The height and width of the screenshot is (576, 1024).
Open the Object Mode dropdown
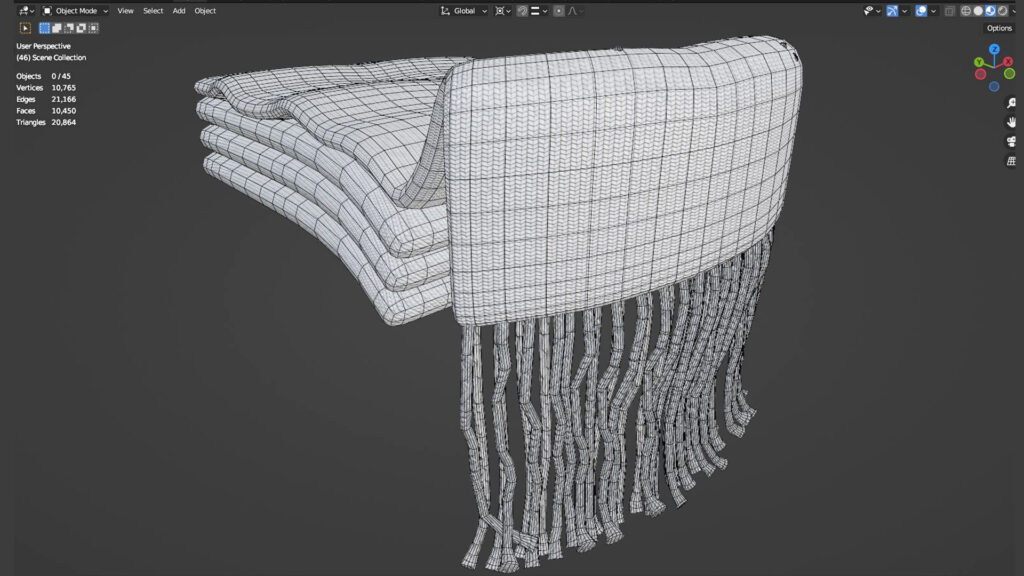(x=75, y=11)
